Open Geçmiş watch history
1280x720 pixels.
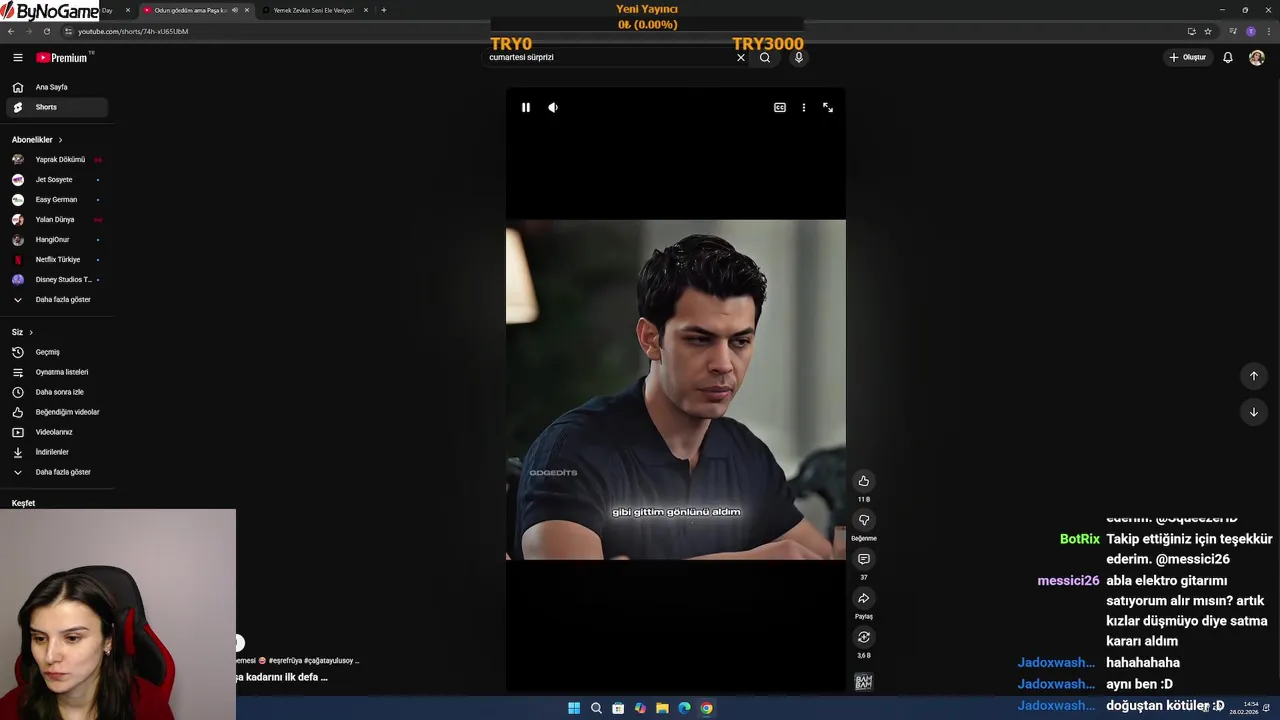[57, 352]
